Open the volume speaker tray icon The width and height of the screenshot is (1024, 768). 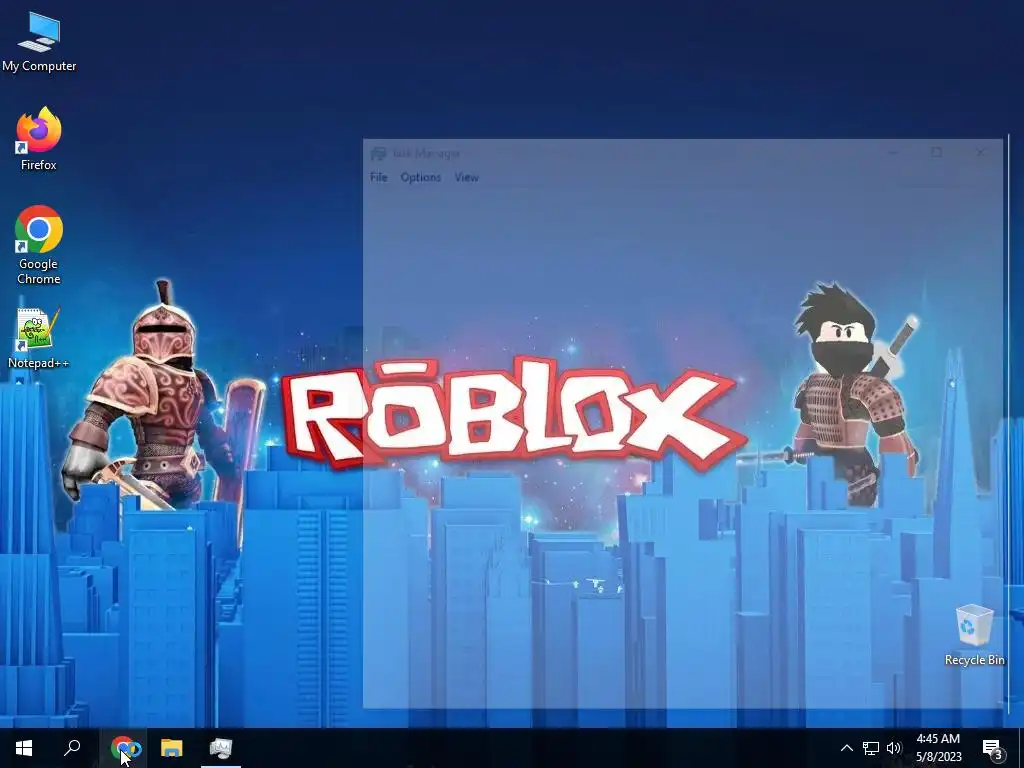pyautogui.click(x=894, y=748)
